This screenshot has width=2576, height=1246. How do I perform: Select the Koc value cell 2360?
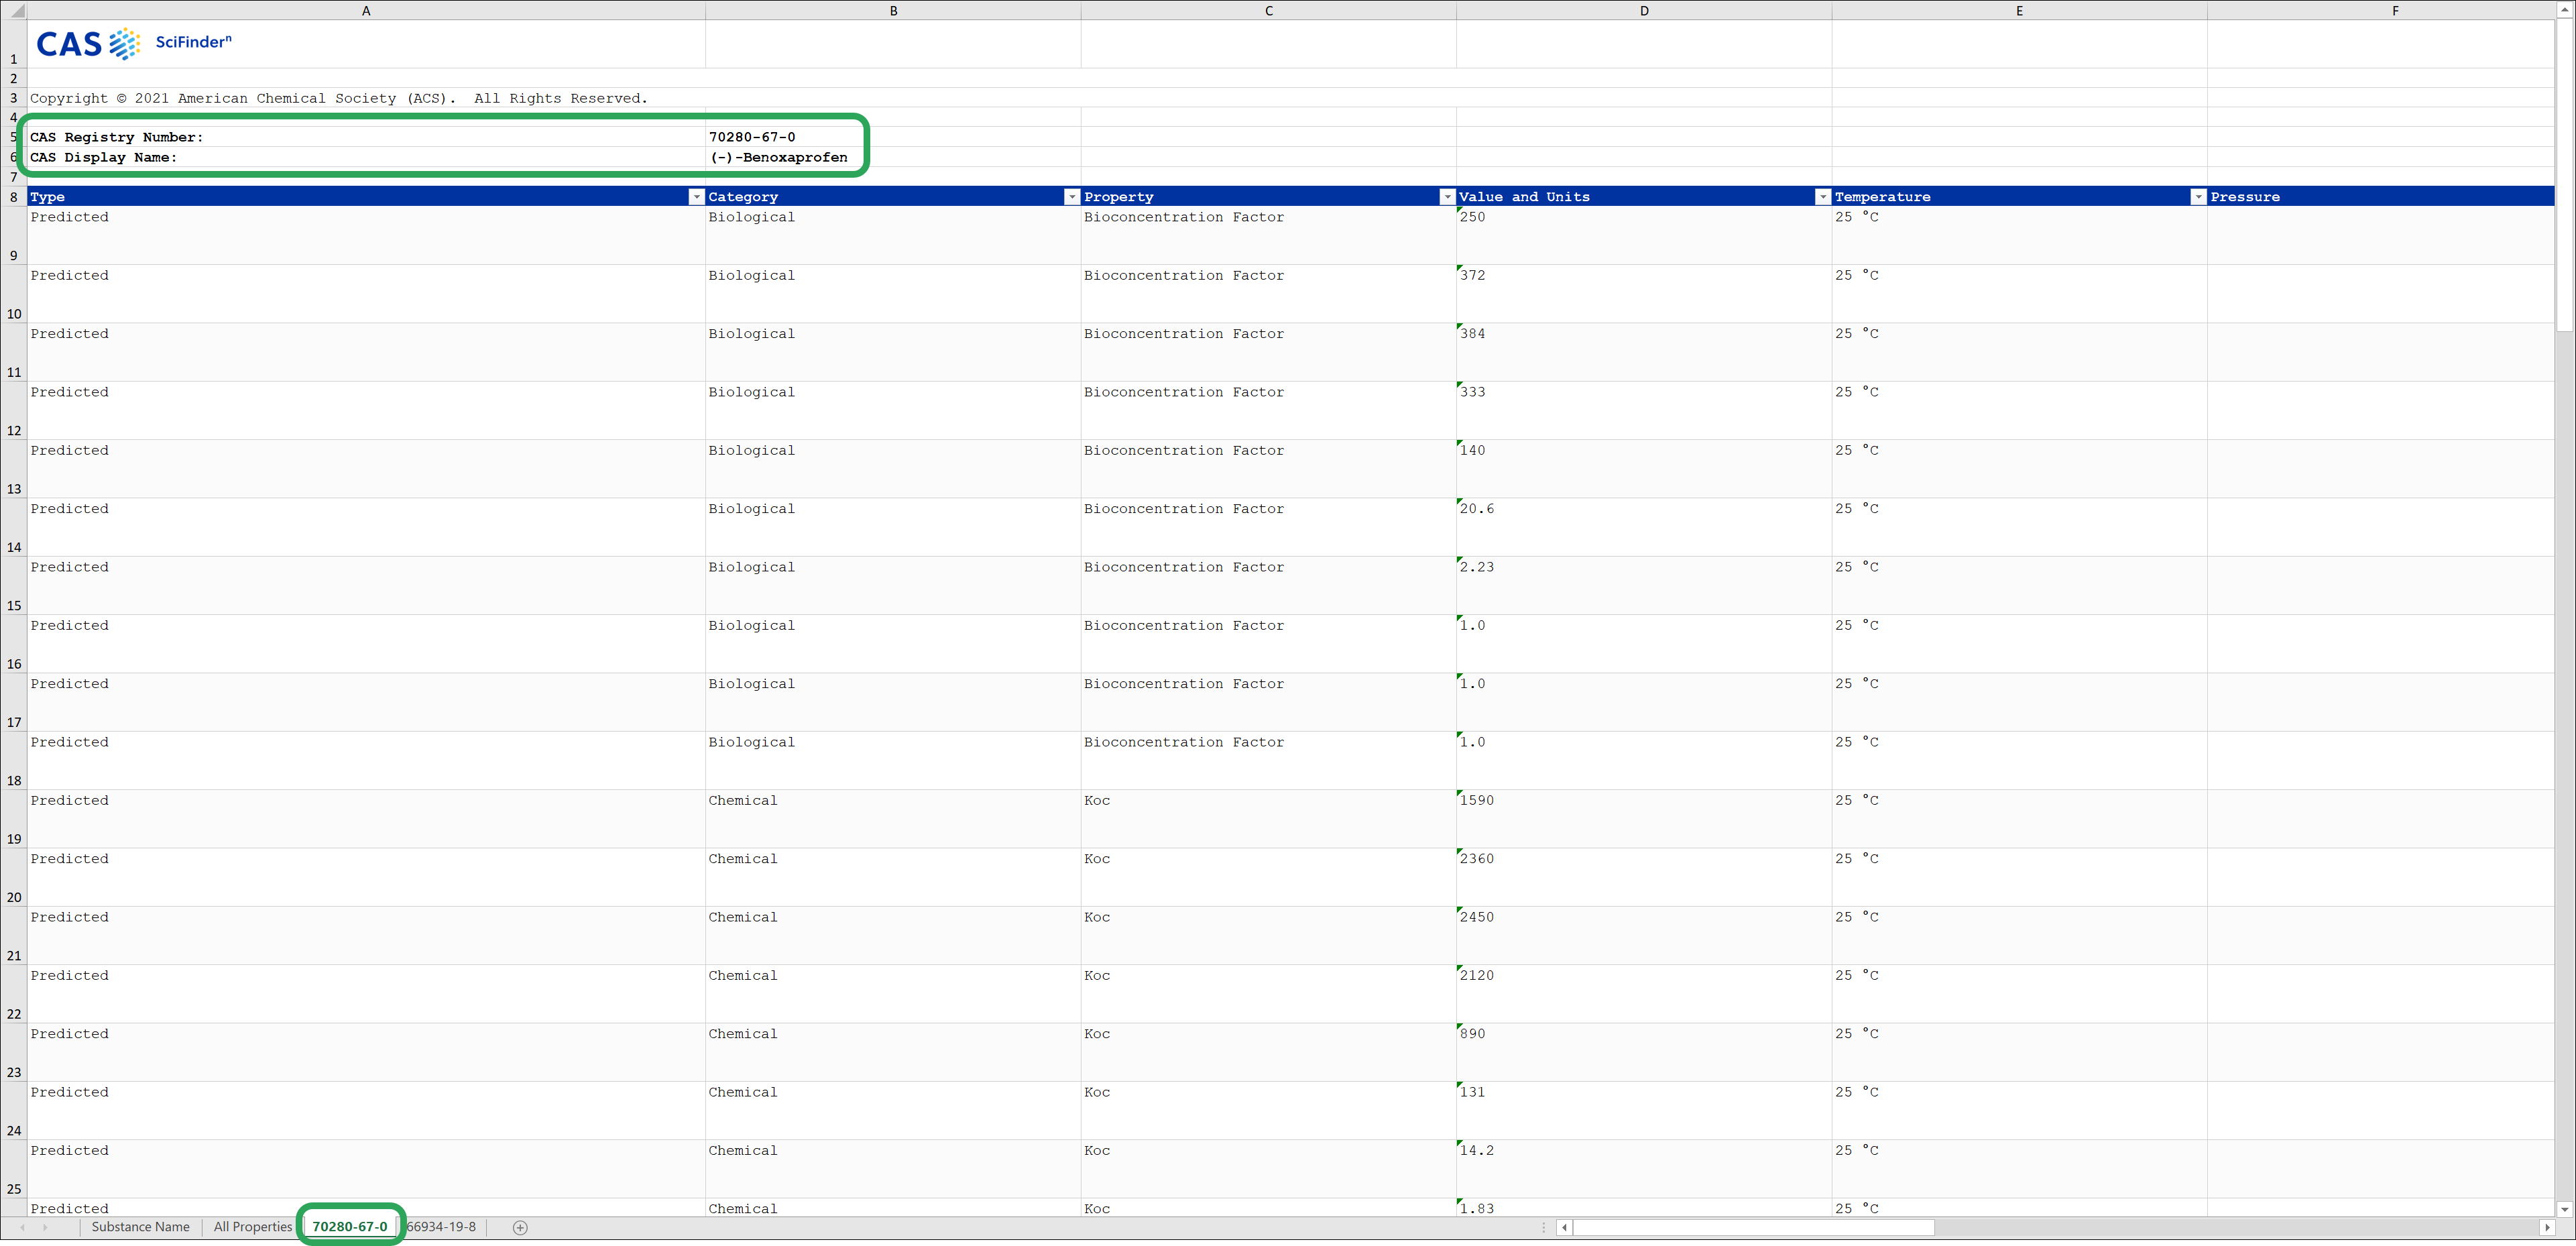pos(1644,877)
